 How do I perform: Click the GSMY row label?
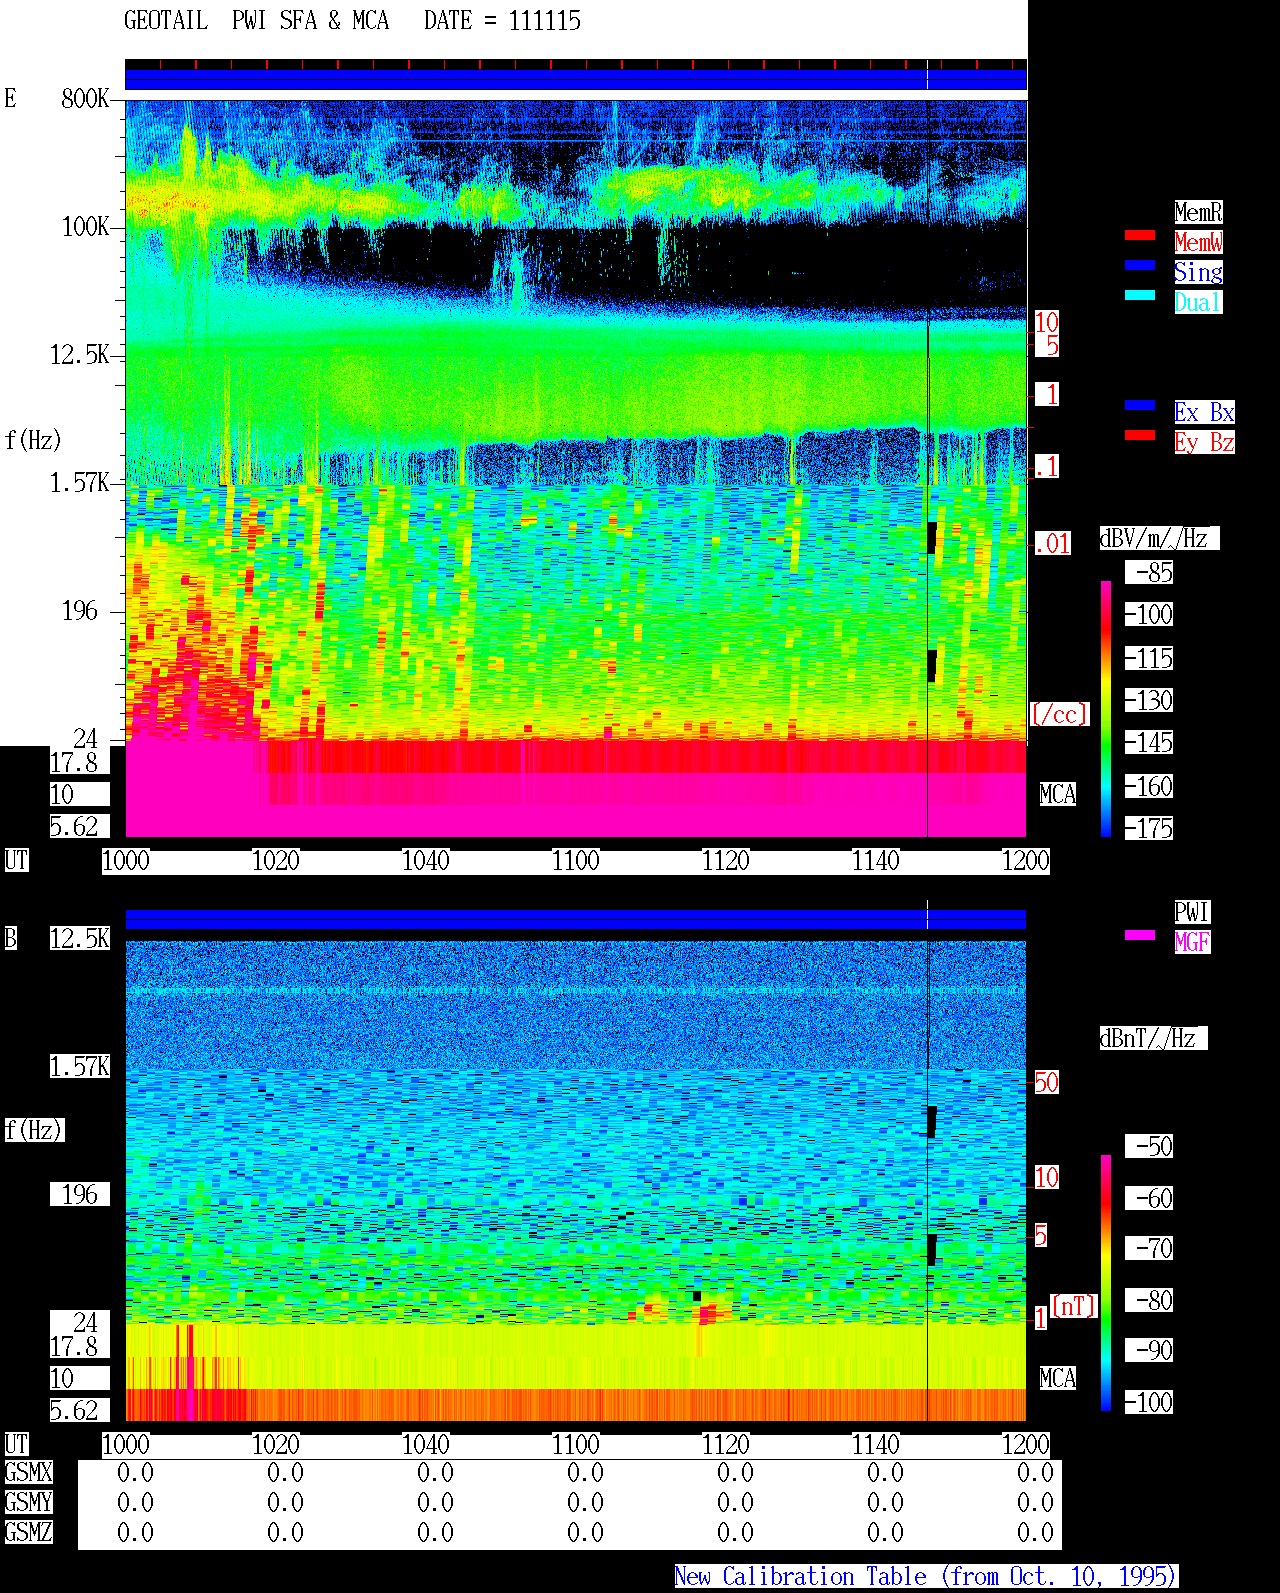pos(28,1503)
